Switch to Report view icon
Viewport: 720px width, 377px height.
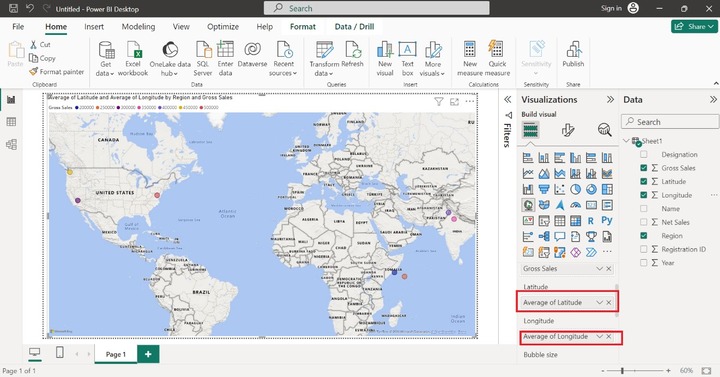click(x=11, y=100)
